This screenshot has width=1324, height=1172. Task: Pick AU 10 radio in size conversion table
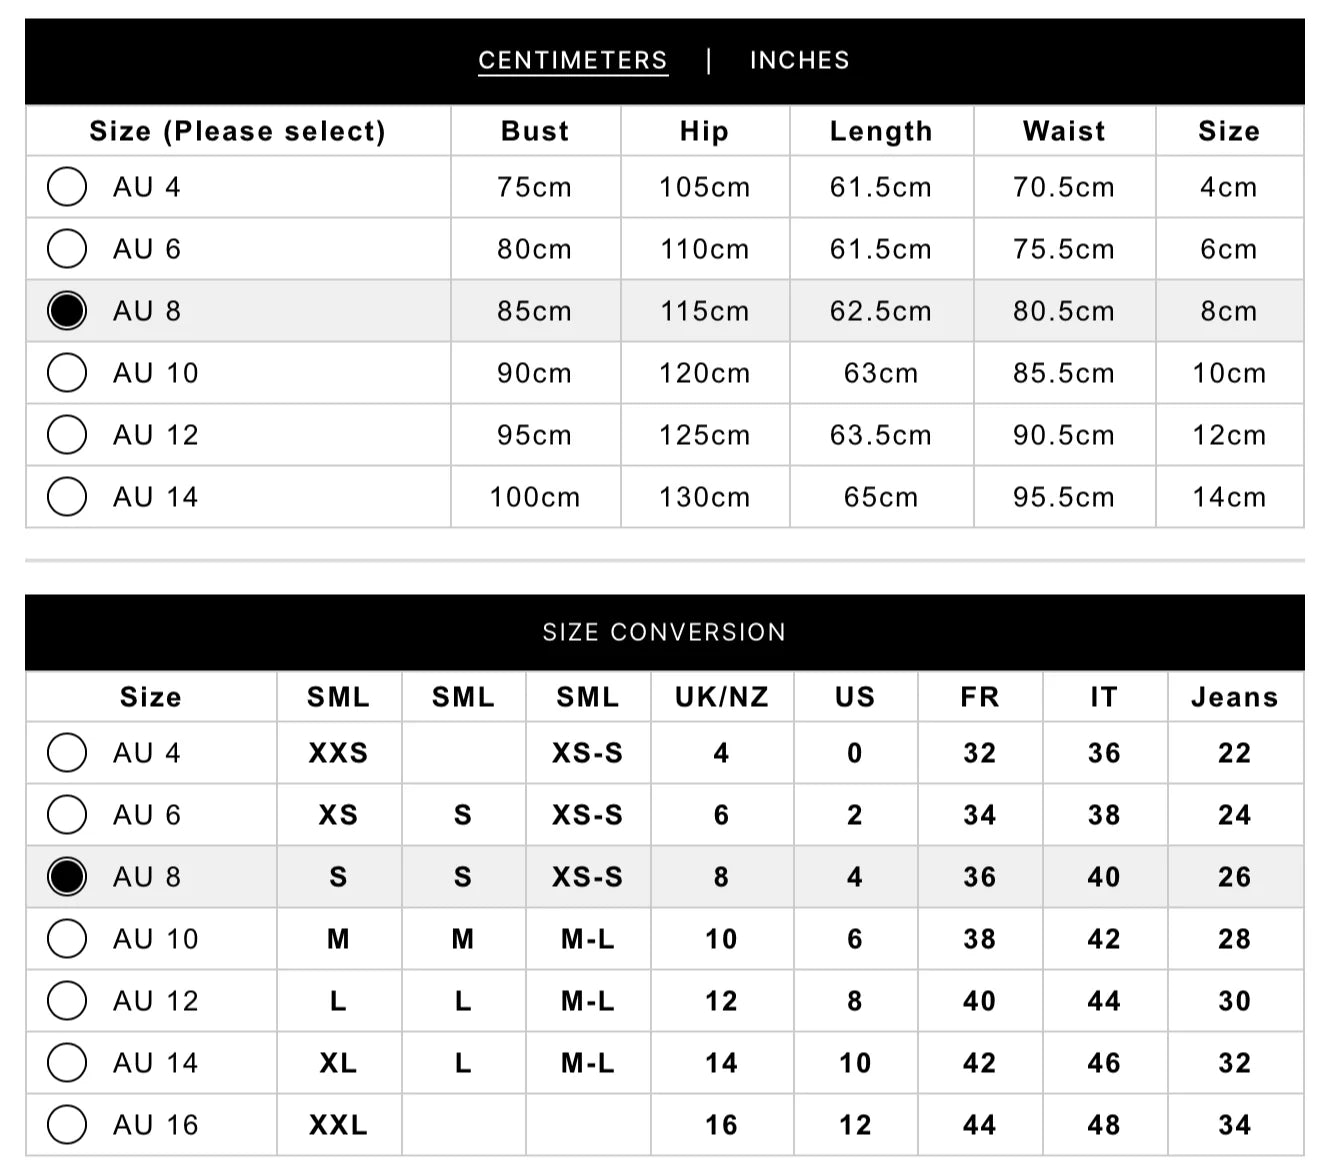tap(67, 939)
